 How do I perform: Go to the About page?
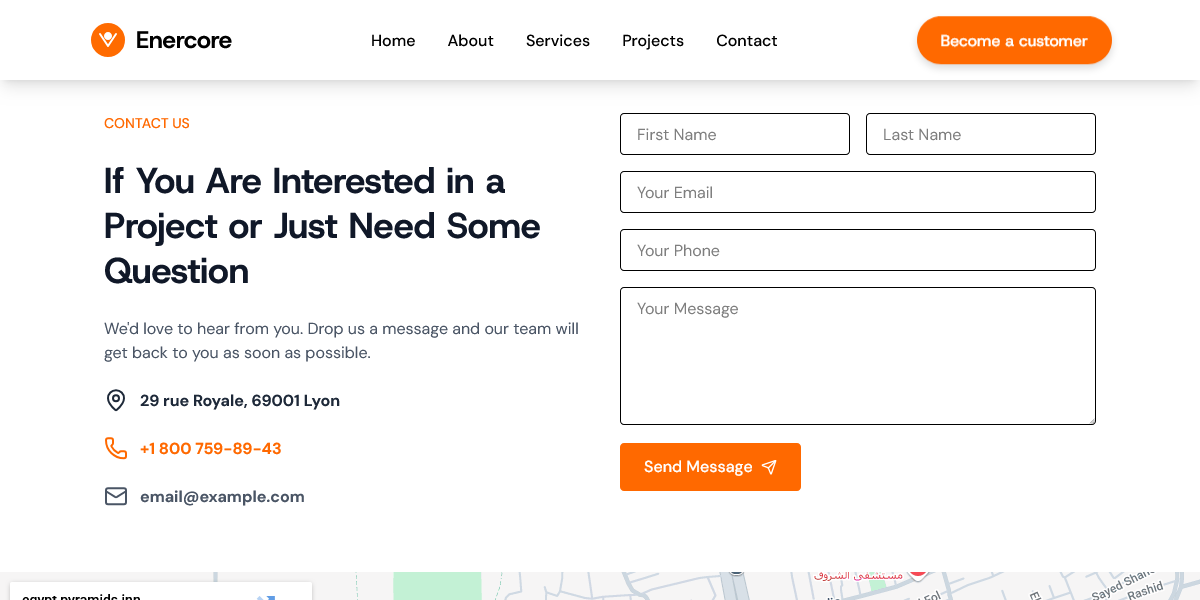tap(470, 41)
